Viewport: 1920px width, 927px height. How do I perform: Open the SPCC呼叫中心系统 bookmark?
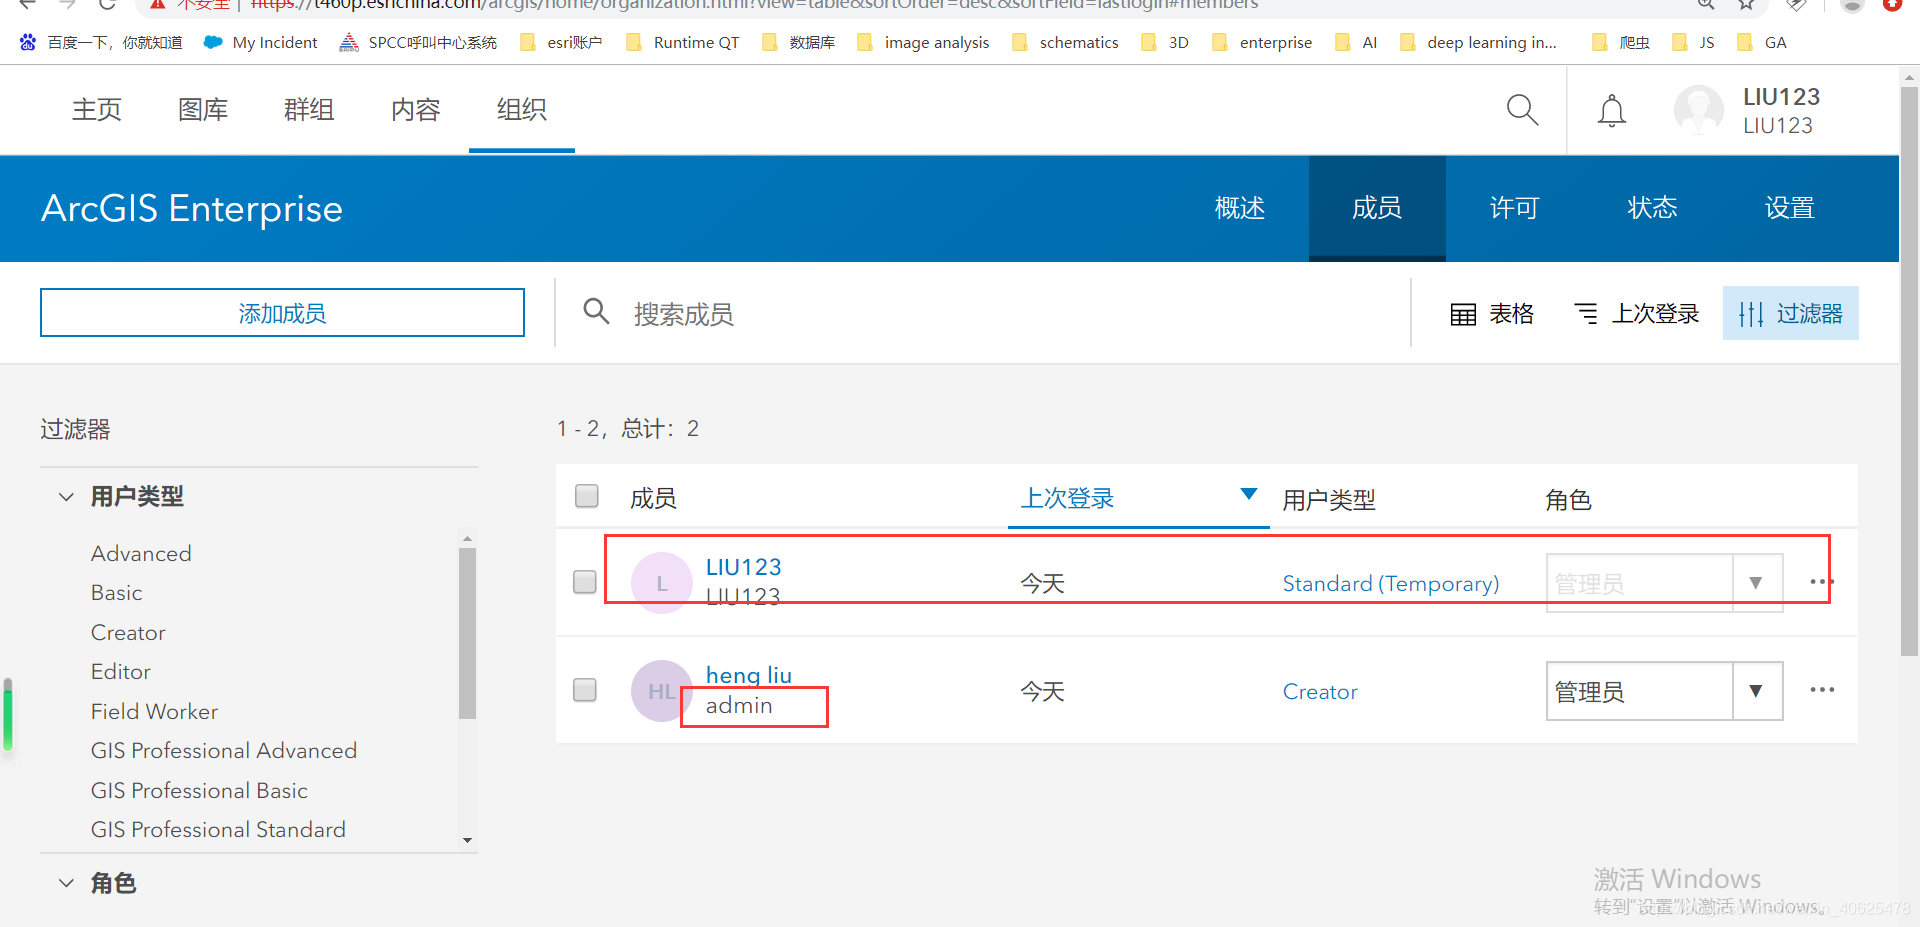tap(418, 42)
